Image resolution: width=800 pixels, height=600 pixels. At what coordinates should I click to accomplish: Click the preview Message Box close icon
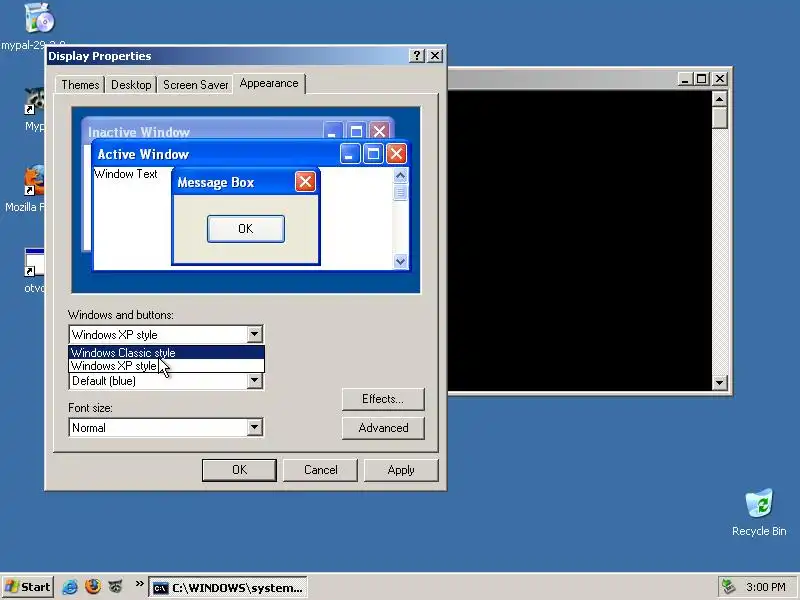pyautogui.click(x=305, y=182)
